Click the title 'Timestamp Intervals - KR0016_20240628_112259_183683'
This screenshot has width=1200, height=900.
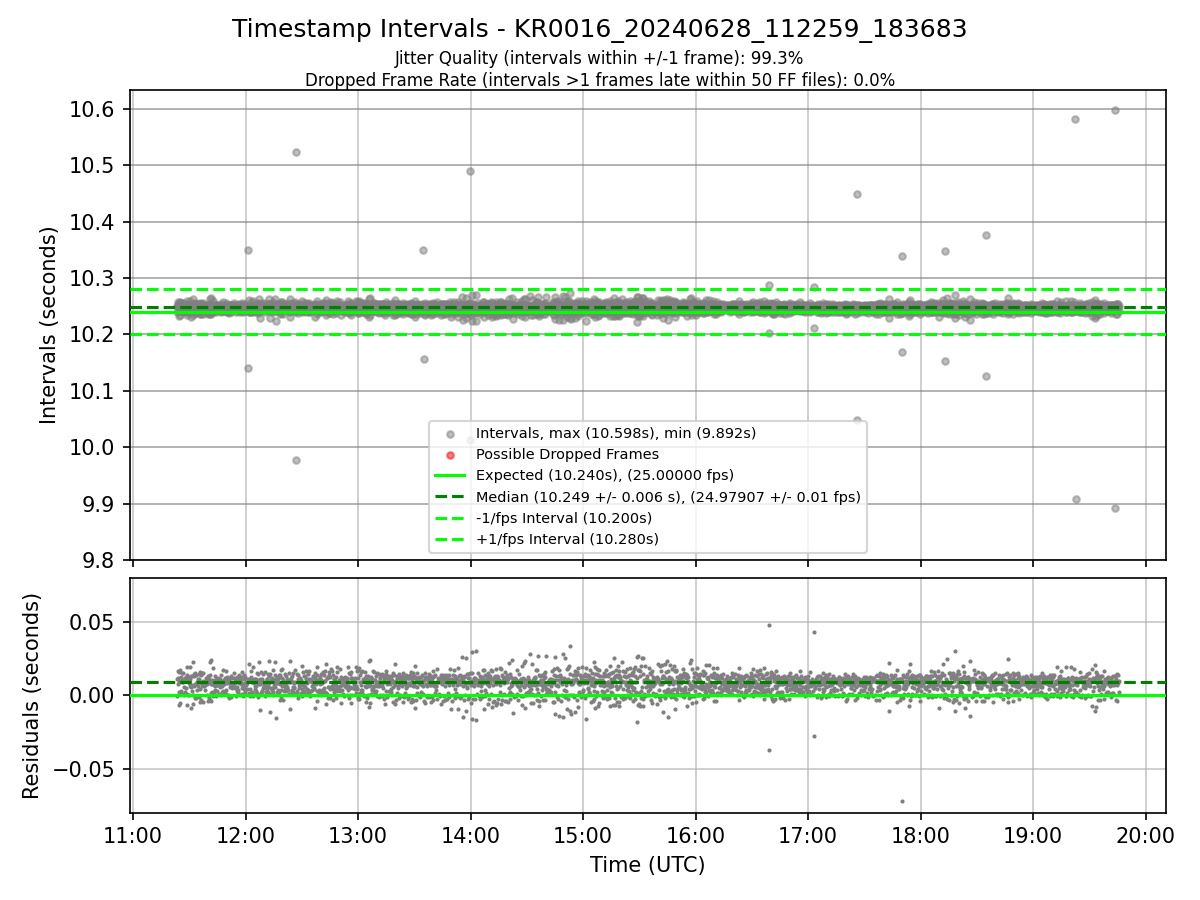click(599, 29)
